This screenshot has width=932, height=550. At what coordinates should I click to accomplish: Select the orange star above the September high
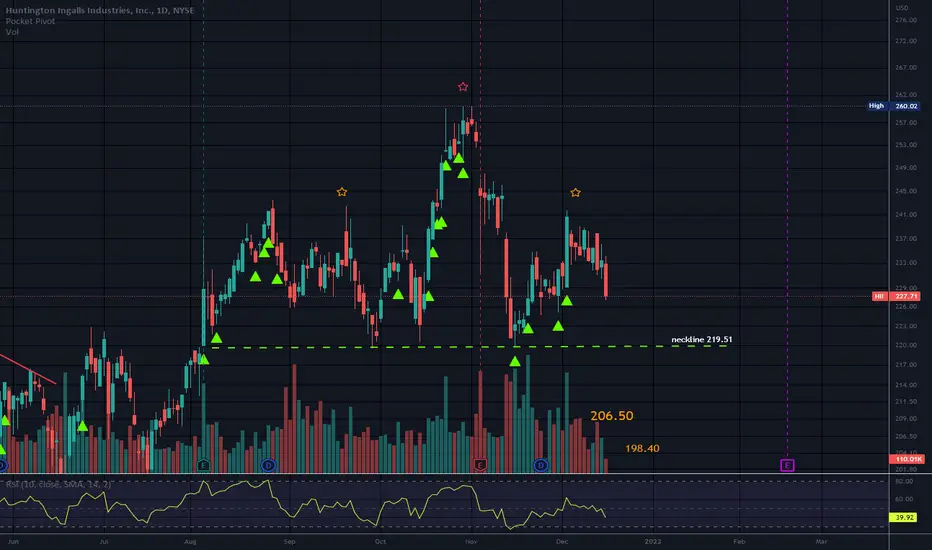[342, 191]
